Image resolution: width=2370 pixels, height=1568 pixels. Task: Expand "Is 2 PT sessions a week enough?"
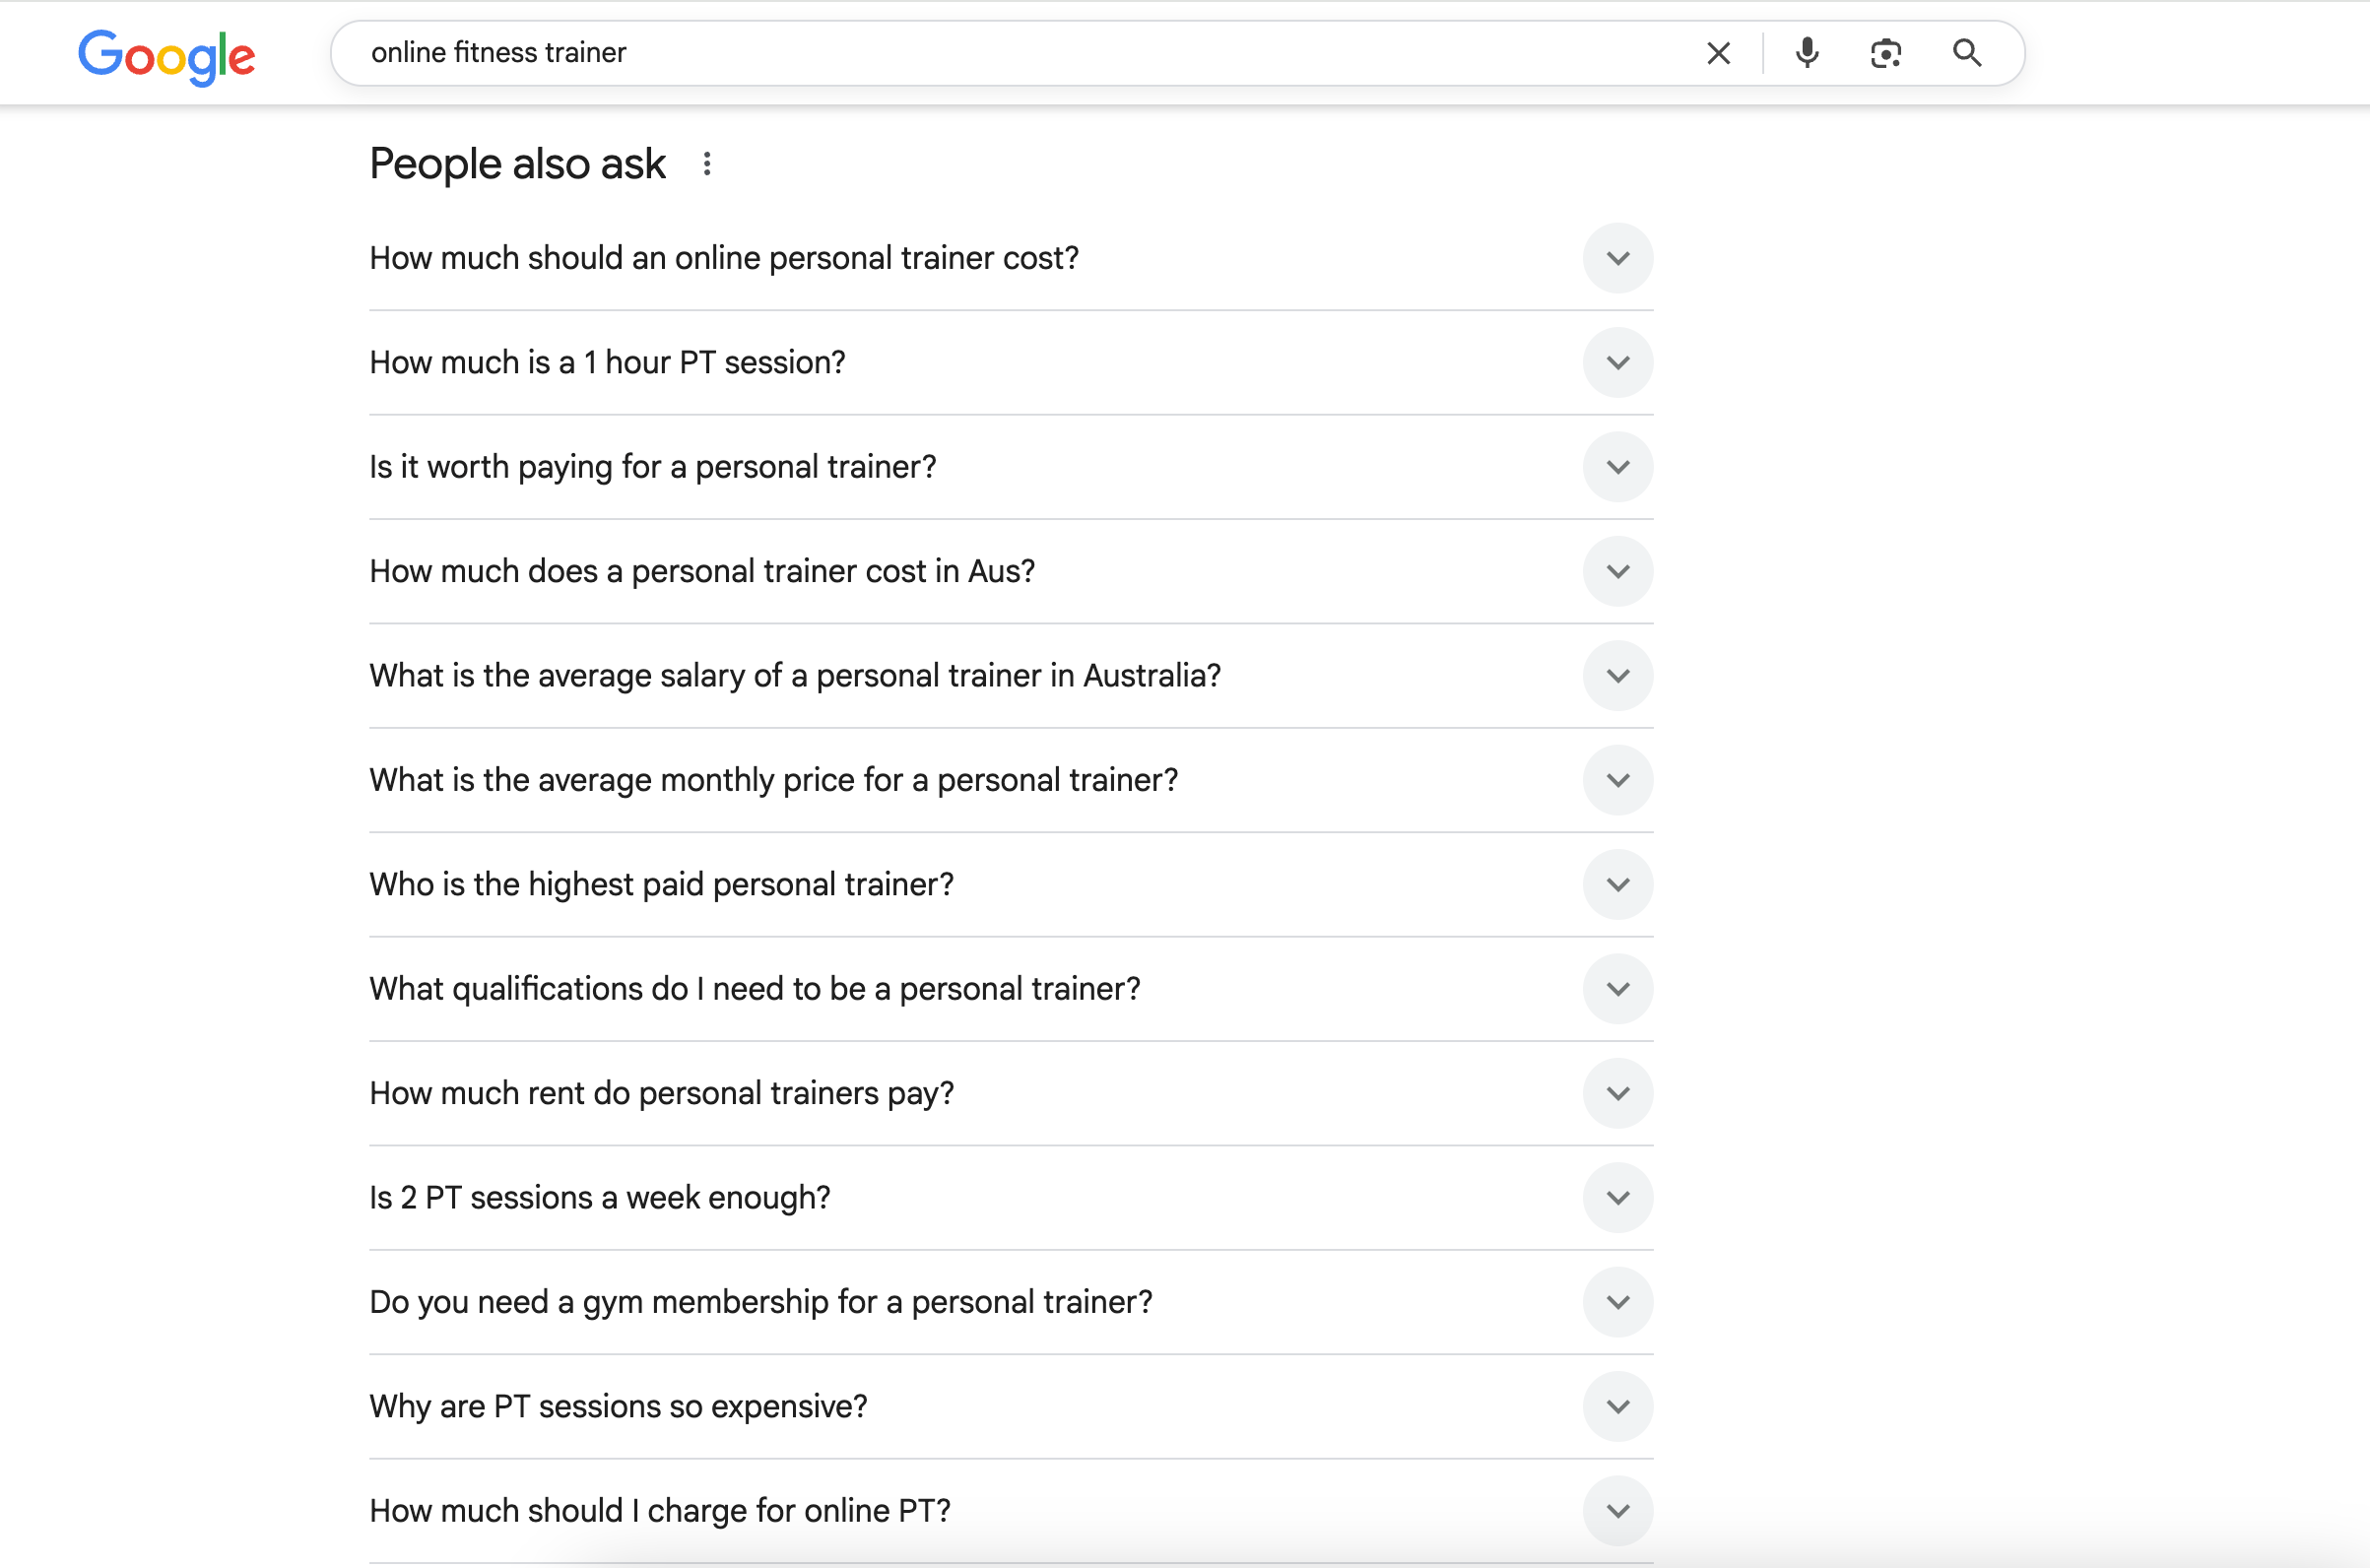point(1617,1198)
